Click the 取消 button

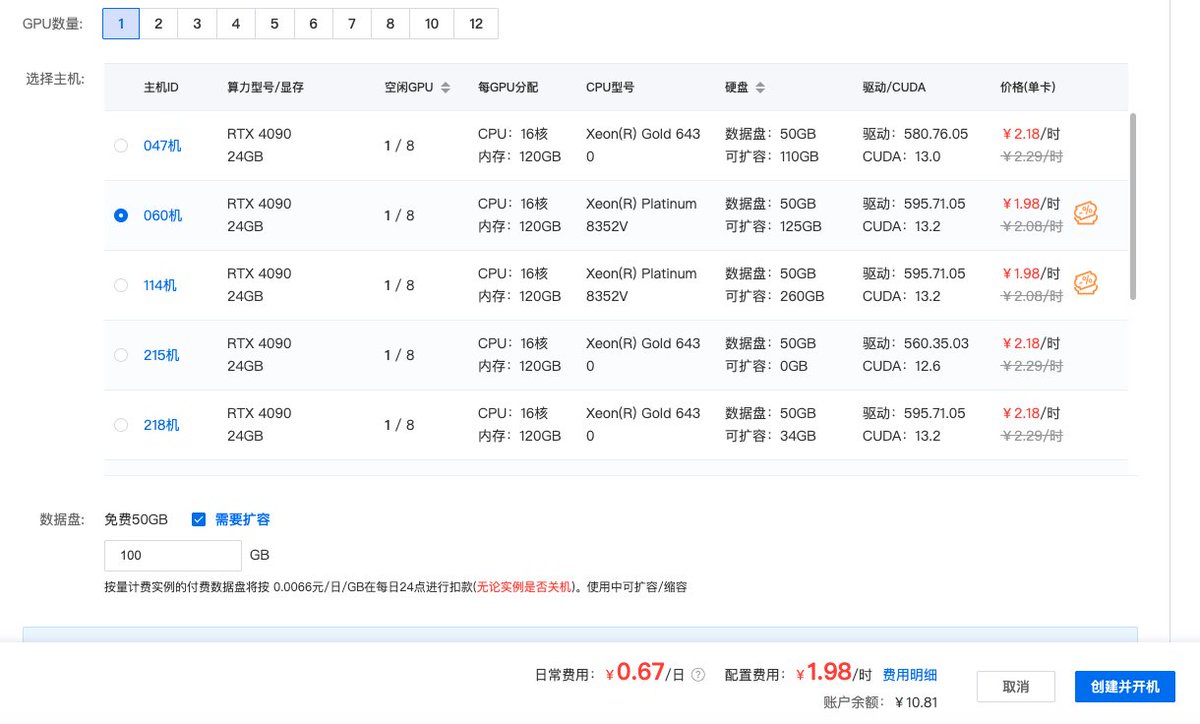coord(1015,687)
